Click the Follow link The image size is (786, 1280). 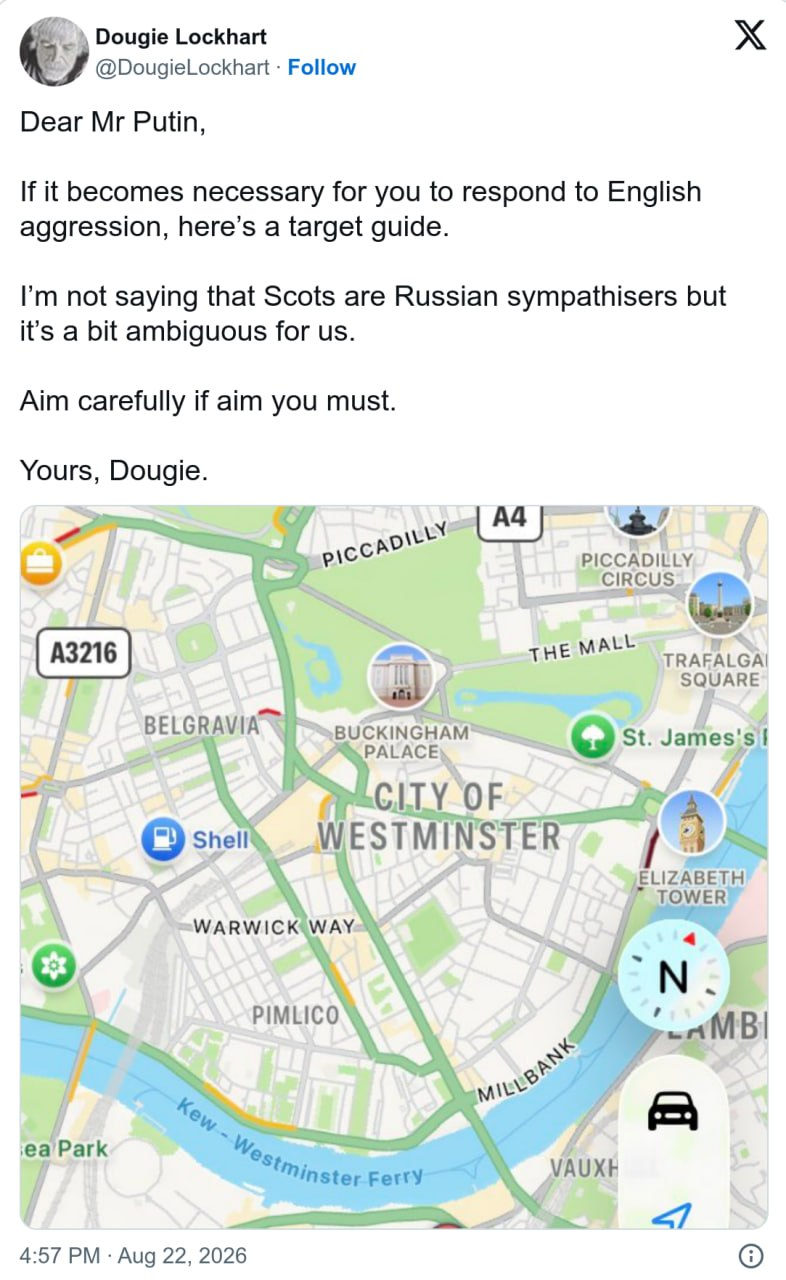[321, 67]
